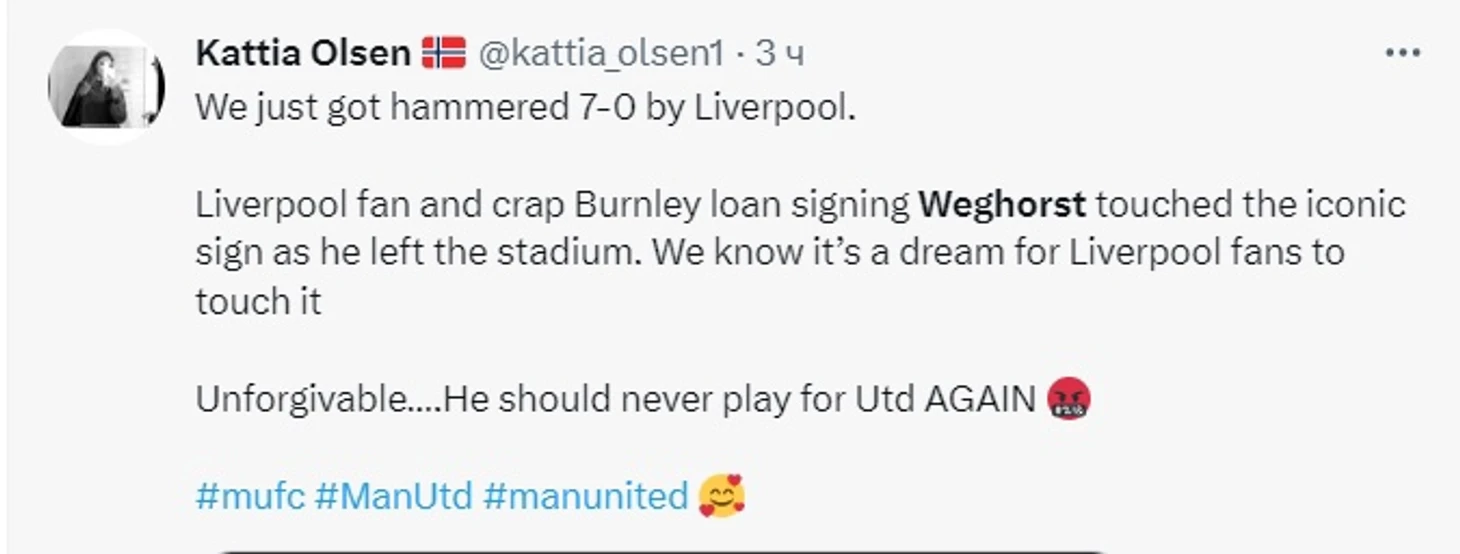Open Kattia Olsen's profile avatar
Viewport: 1460px width, 554px height.
pyautogui.click(x=105, y=87)
